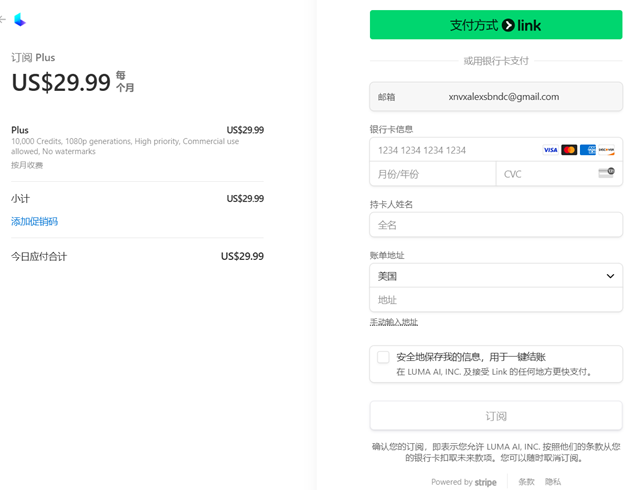Viewport: 640px width, 490px height.
Task: Click the Luma logo icon
Action: [19, 20]
